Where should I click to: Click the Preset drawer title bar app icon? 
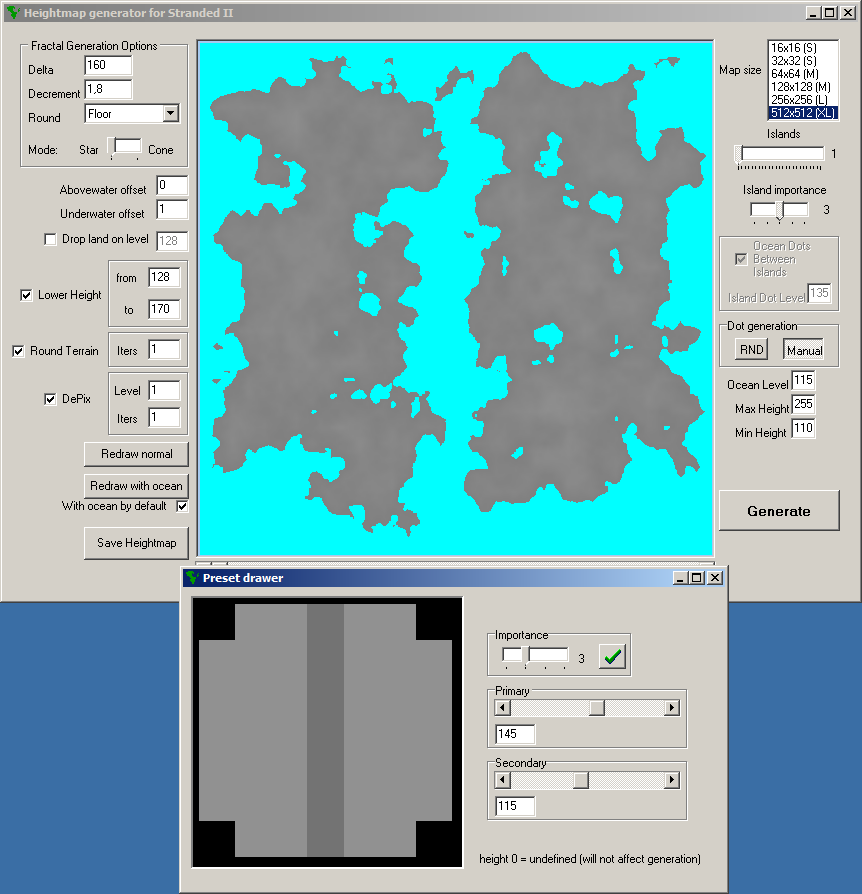(x=192, y=578)
